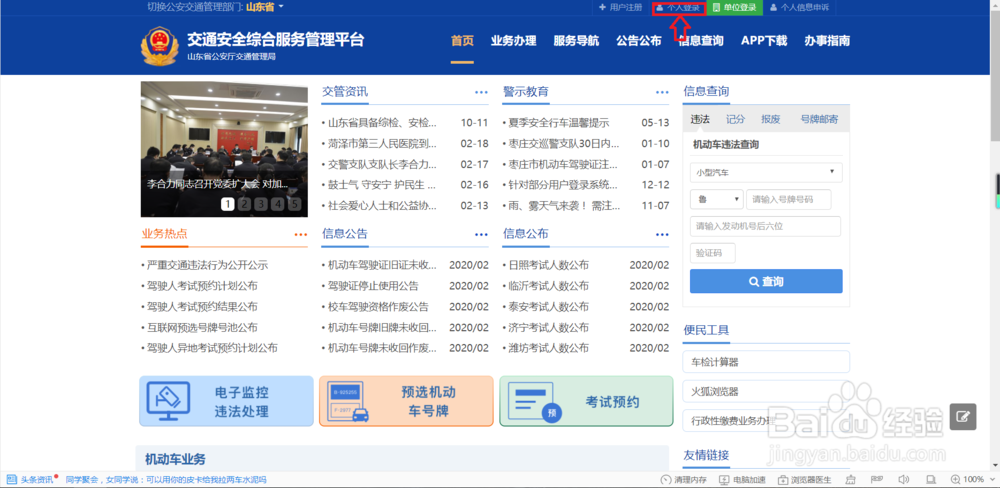Click the 头条资讯 news icon
Screen dimensions: 1000x488
click(11, 479)
